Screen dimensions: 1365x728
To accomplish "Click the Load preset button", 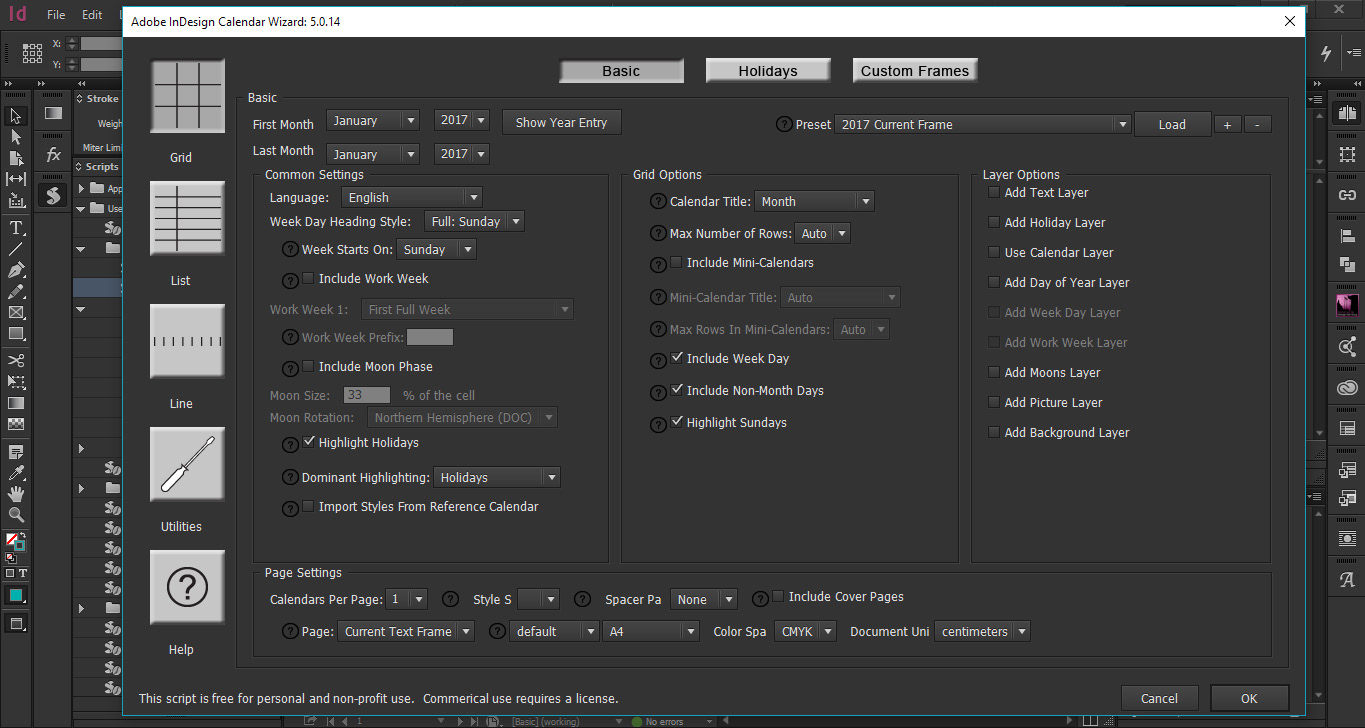I will click(x=1172, y=125).
